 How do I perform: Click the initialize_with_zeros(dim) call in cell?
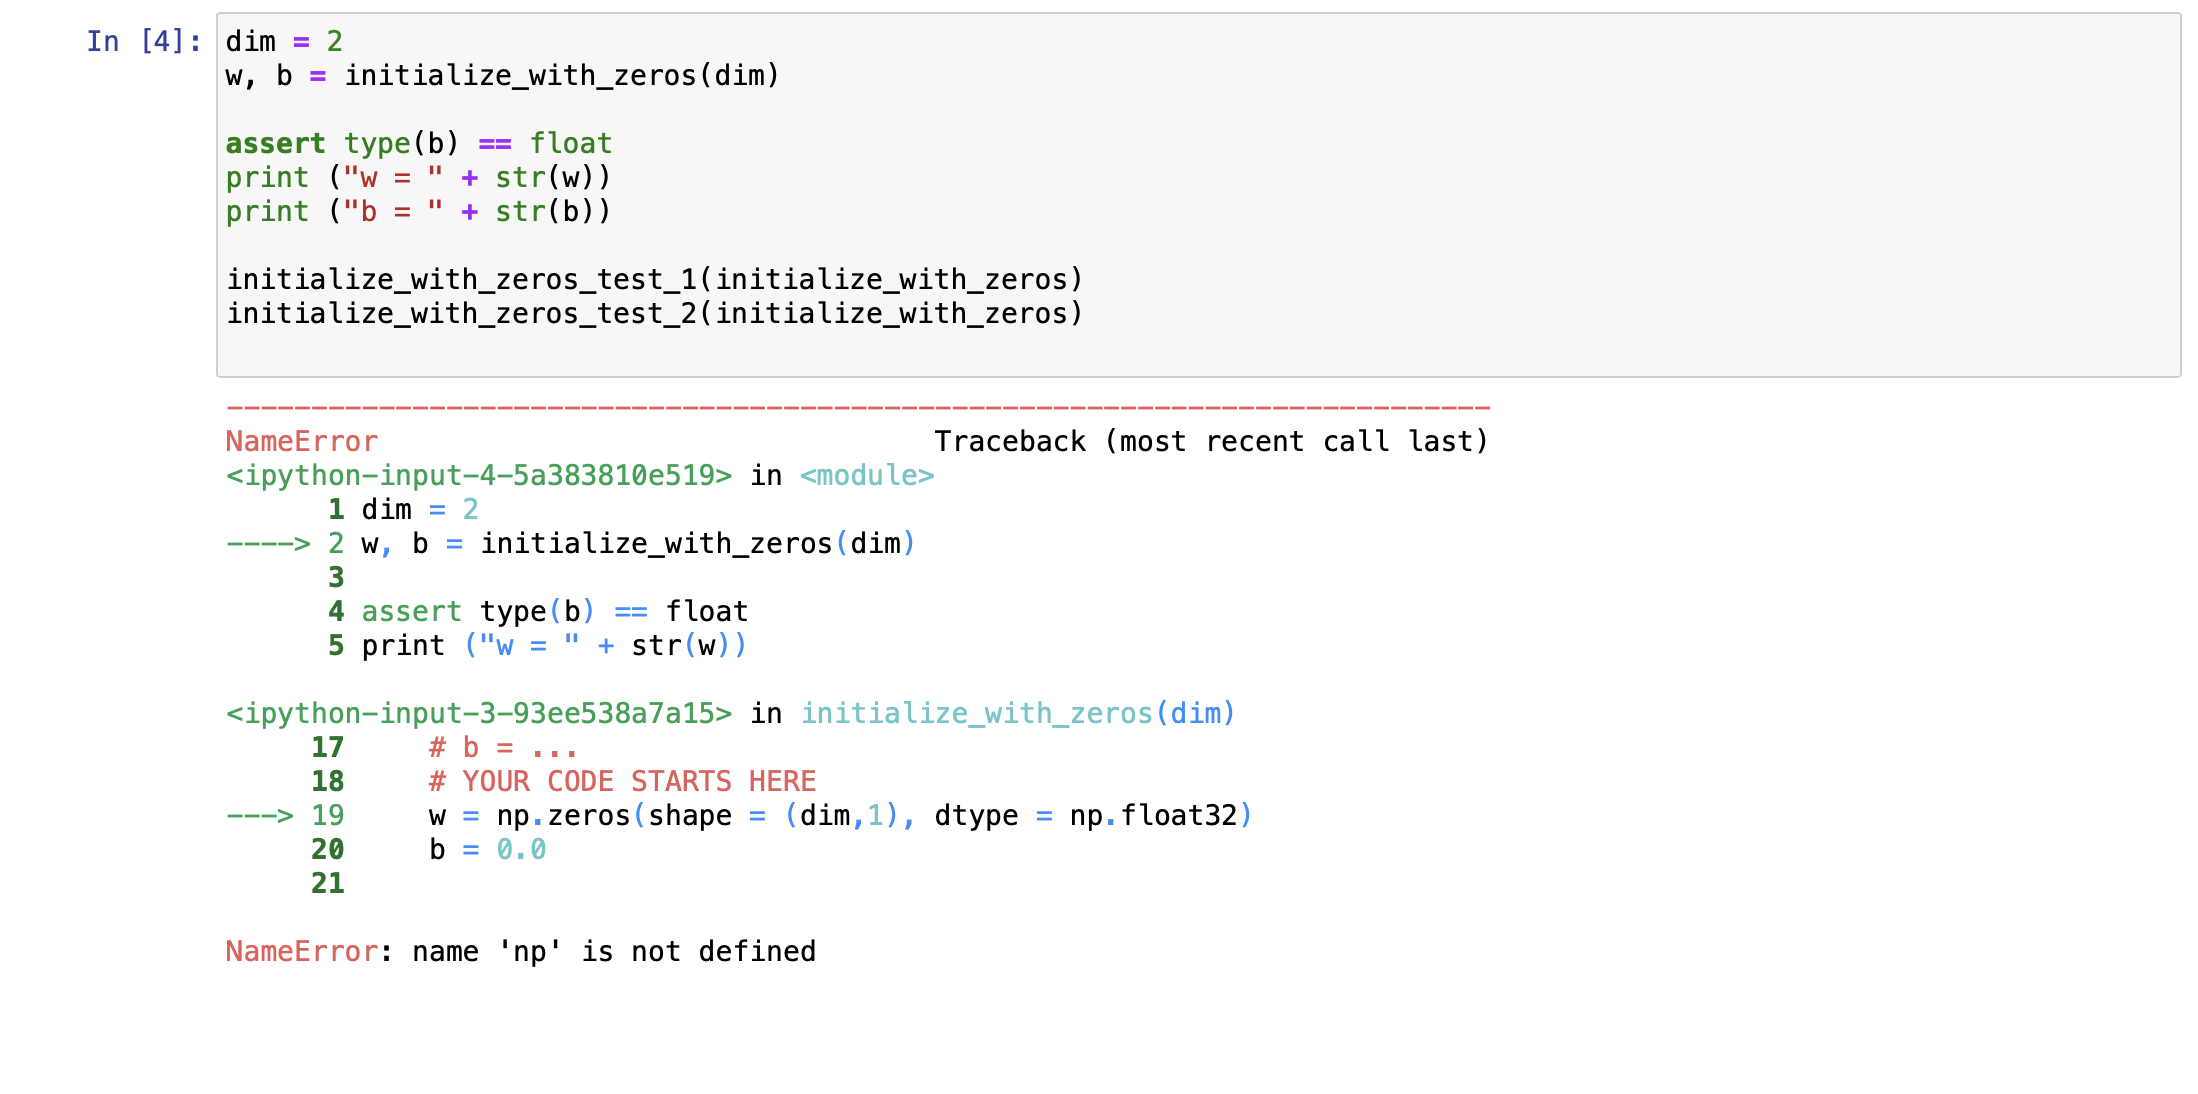click(561, 76)
